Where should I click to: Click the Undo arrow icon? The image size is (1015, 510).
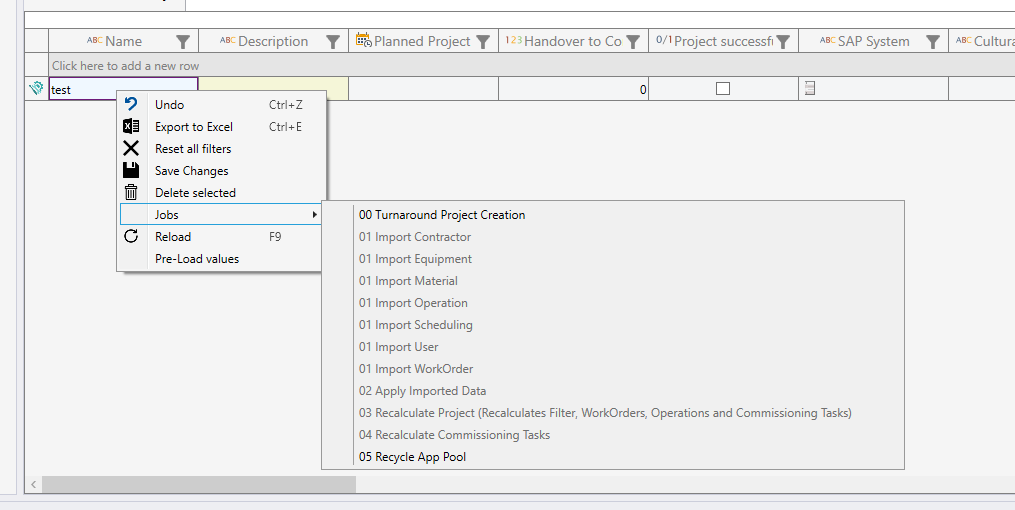(x=131, y=105)
